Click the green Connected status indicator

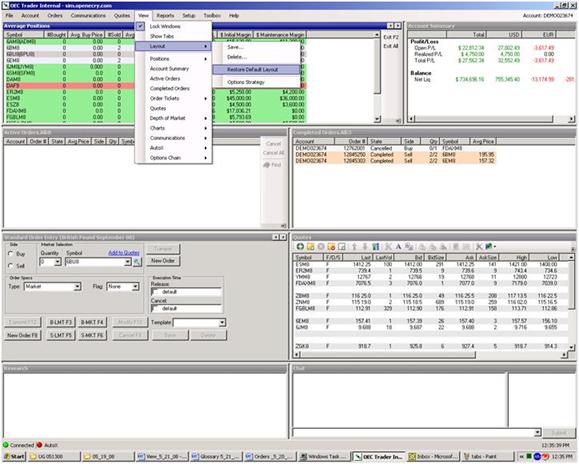[x=6, y=445]
